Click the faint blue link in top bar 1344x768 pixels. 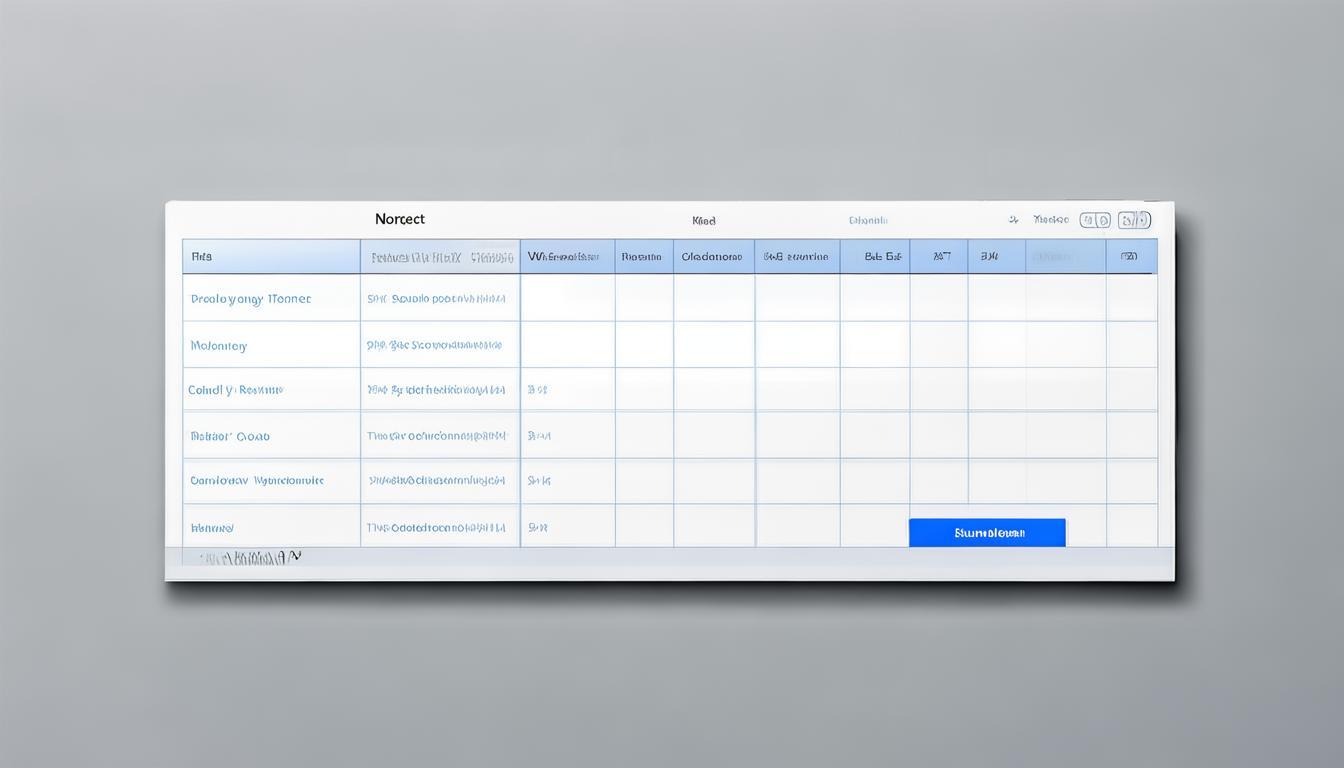coord(868,220)
